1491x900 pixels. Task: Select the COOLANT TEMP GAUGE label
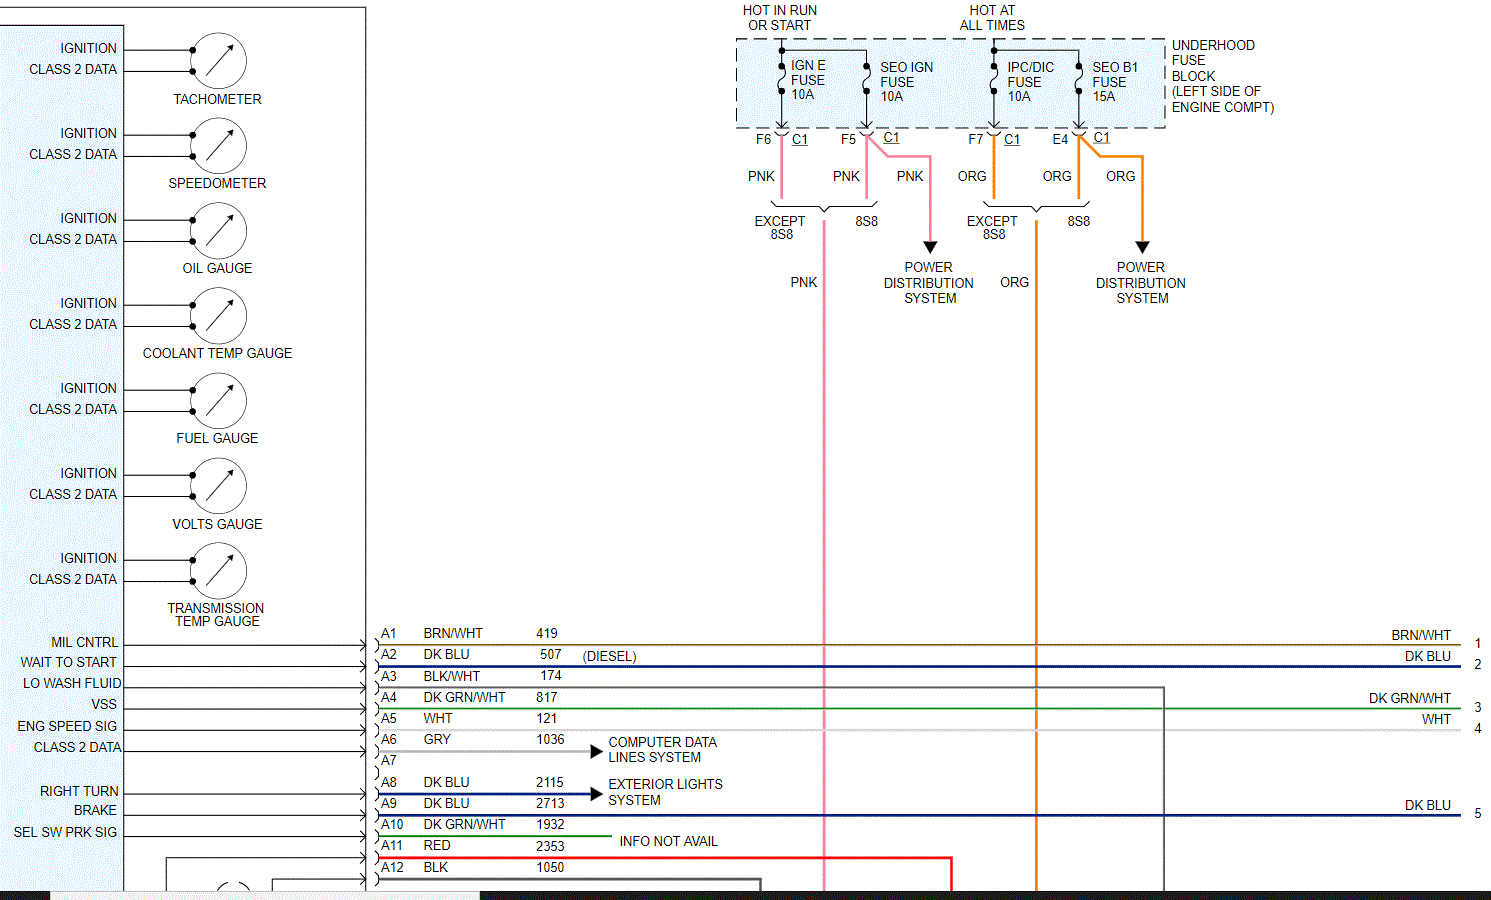(x=217, y=353)
